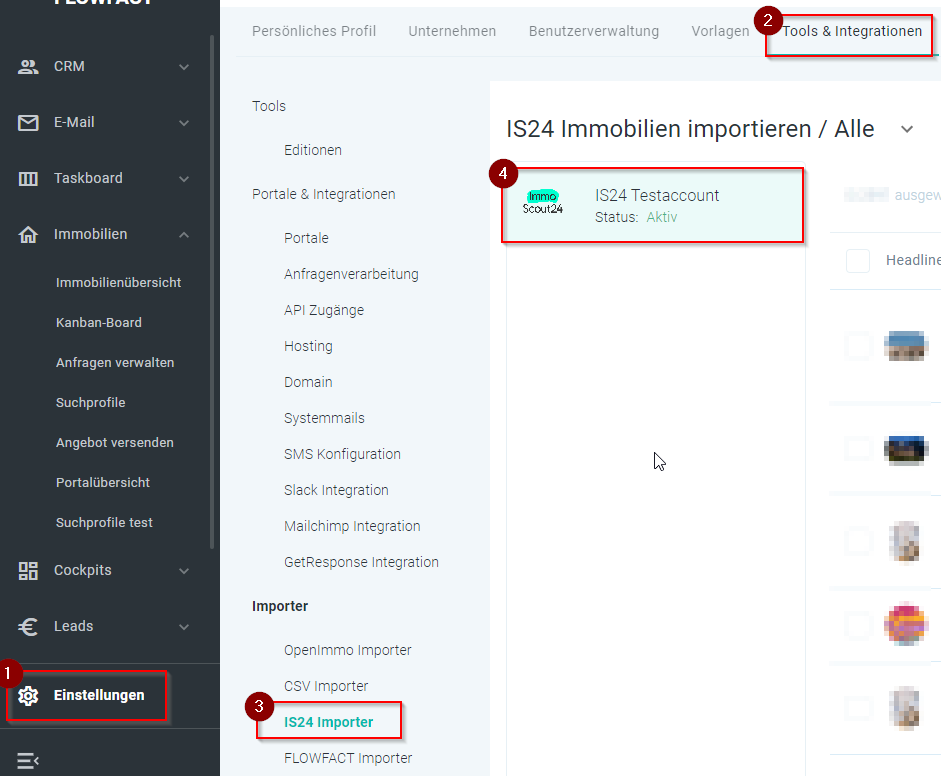Open dropdown next to IS24 Immobilien importieren
941x776 pixels.
coord(907,129)
